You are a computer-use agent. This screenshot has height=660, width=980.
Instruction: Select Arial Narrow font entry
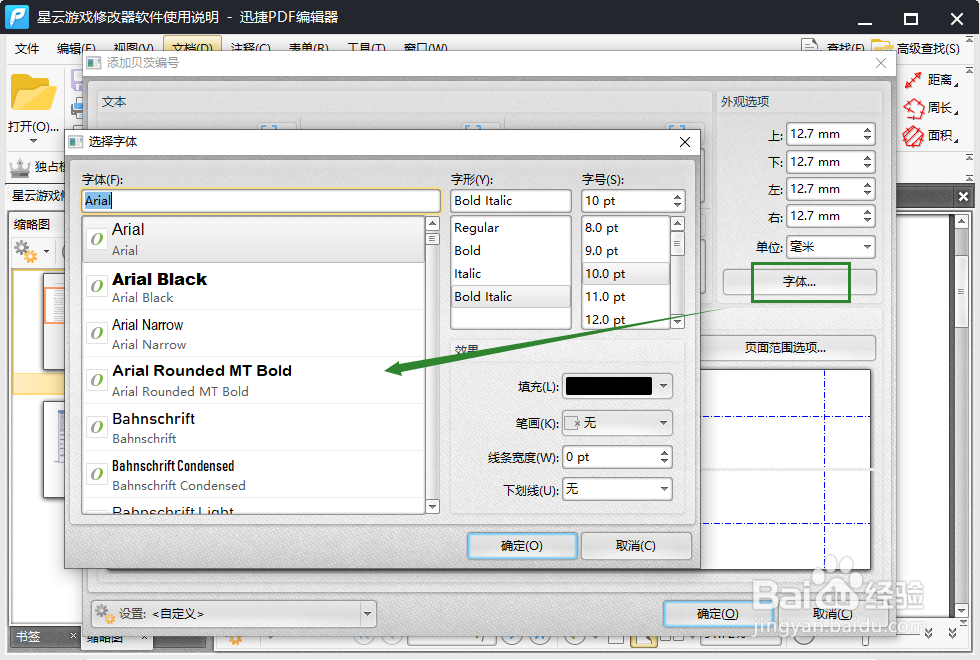254,334
